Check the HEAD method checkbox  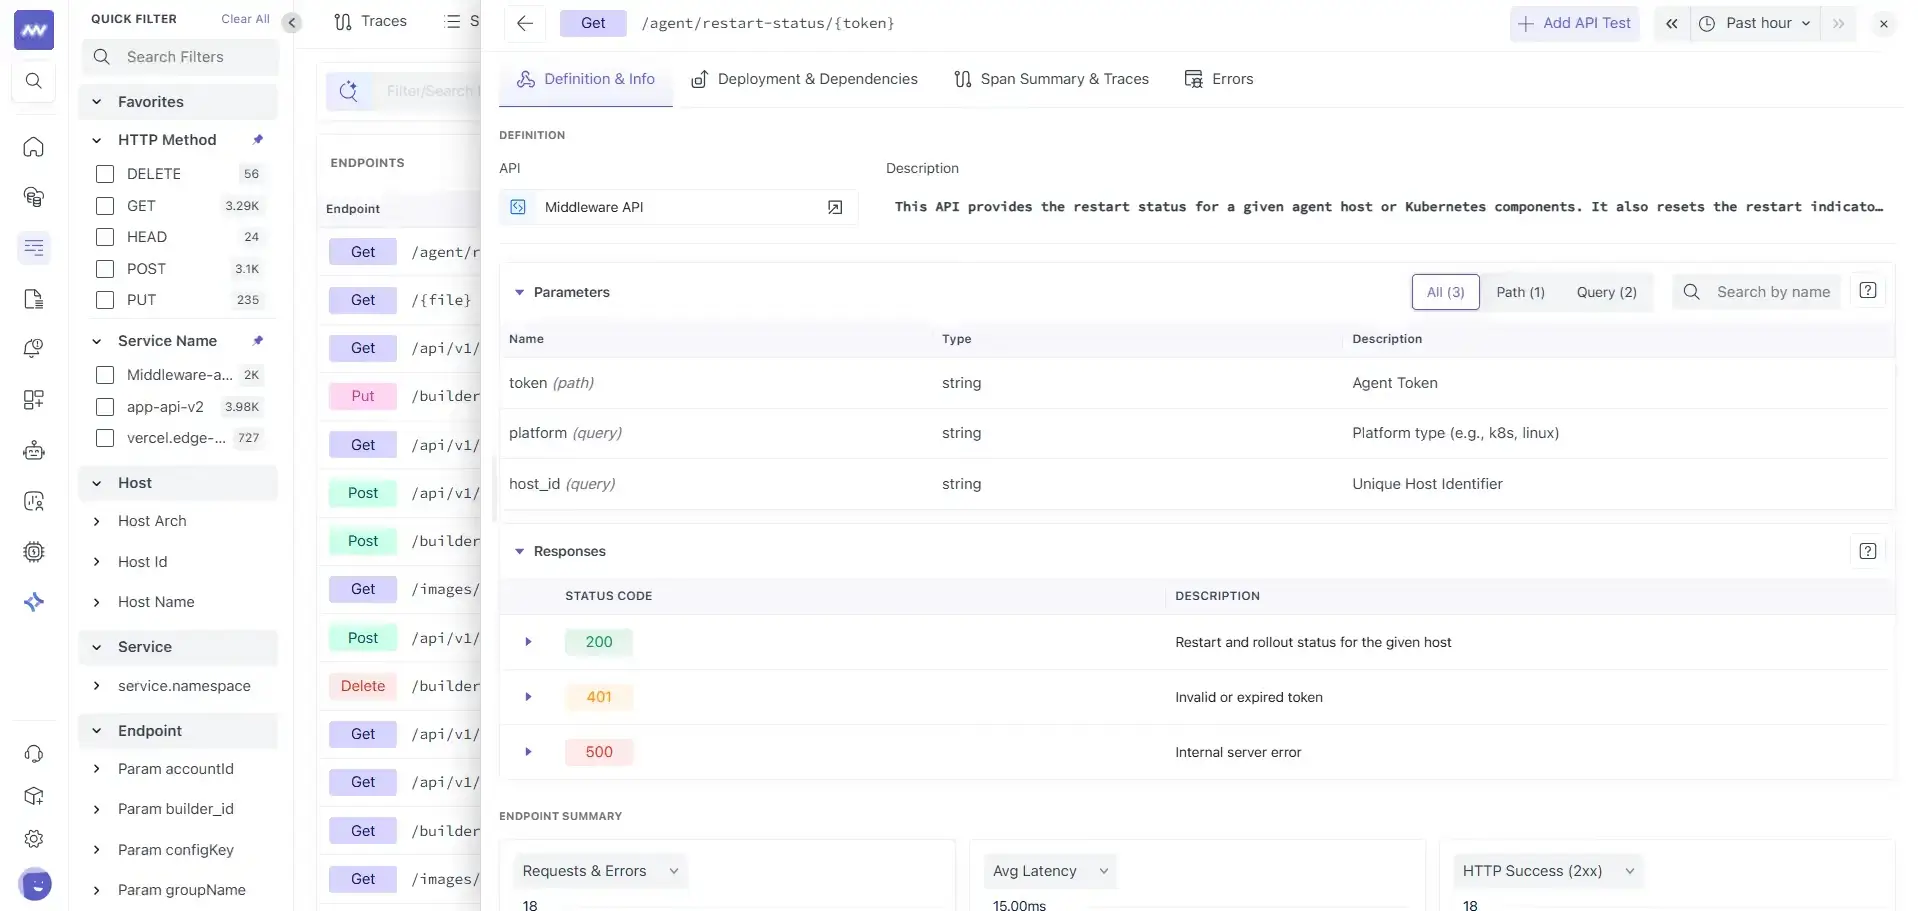(105, 237)
